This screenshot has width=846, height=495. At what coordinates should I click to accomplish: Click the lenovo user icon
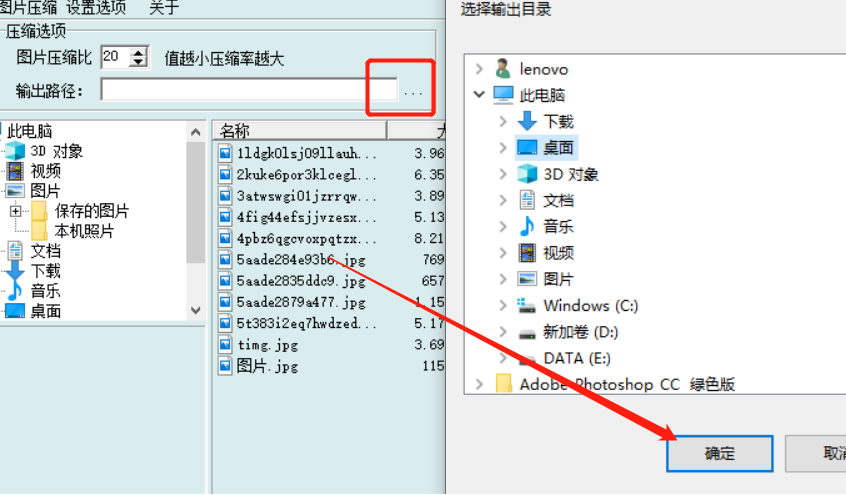[x=503, y=69]
